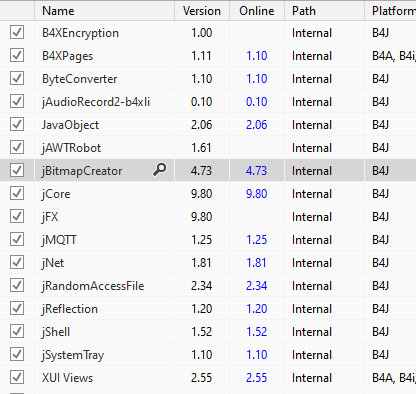416x394 pixels.
Task: Uncheck the jNet library checkbox
Action: tap(17, 262)
